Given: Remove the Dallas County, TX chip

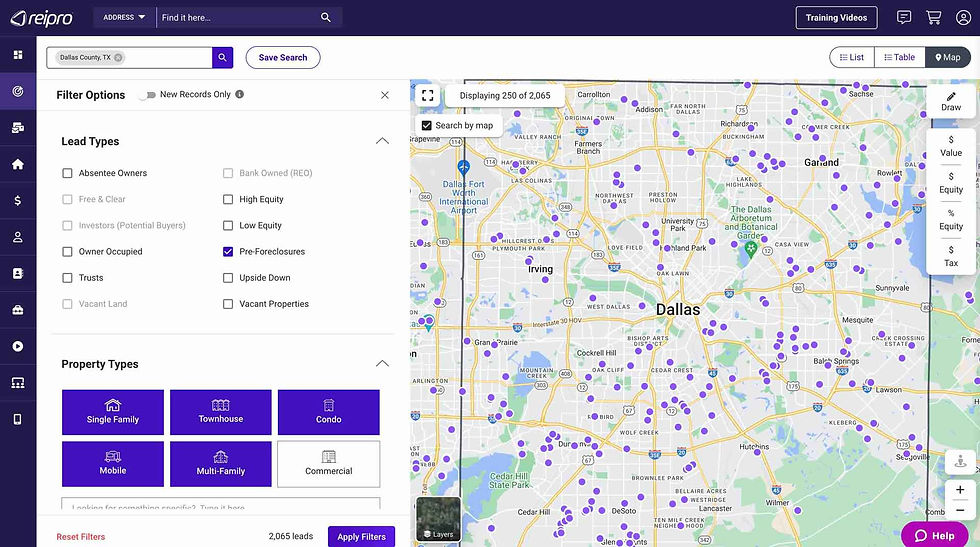Looking at the screenshot, I should 118,58.
